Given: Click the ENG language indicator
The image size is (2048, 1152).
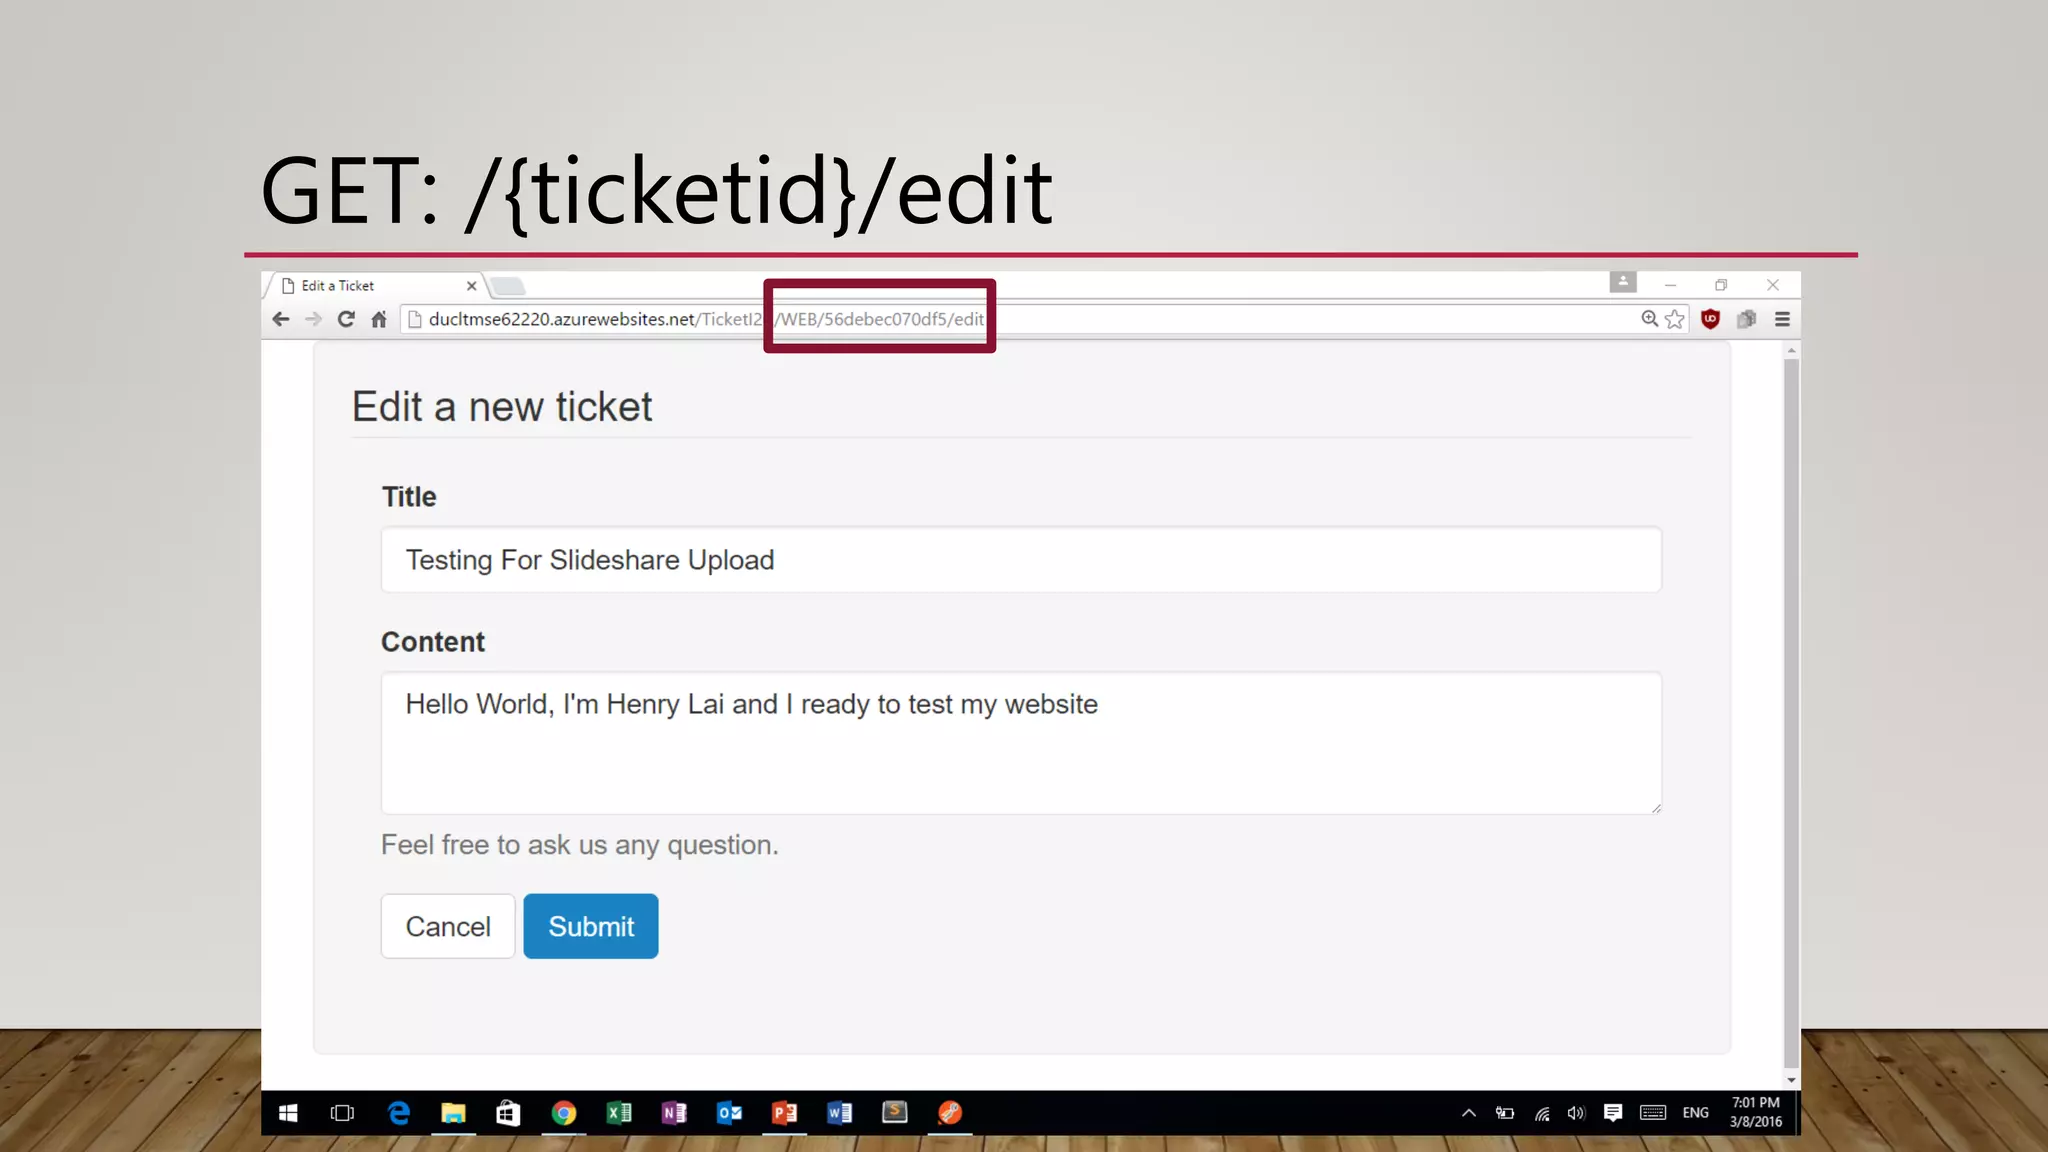Looking at the screenshot, I should click(x=1696, y=1113).
